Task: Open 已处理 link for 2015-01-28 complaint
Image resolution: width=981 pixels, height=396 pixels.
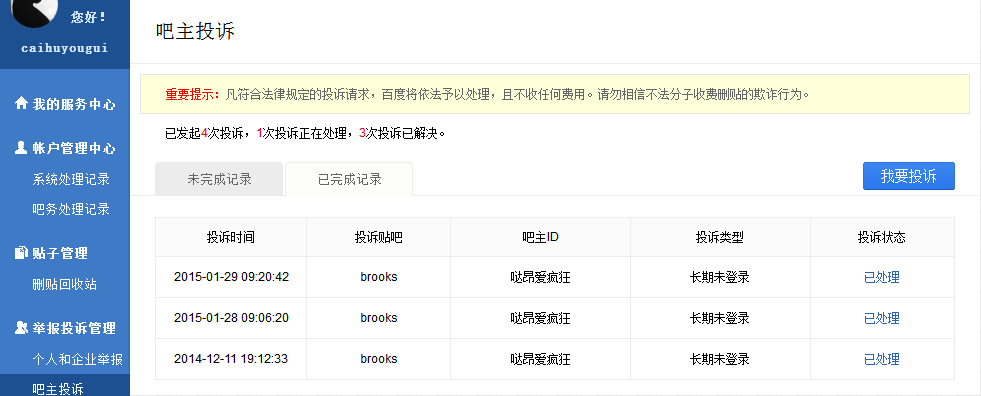Action: (x=882, y=318)
